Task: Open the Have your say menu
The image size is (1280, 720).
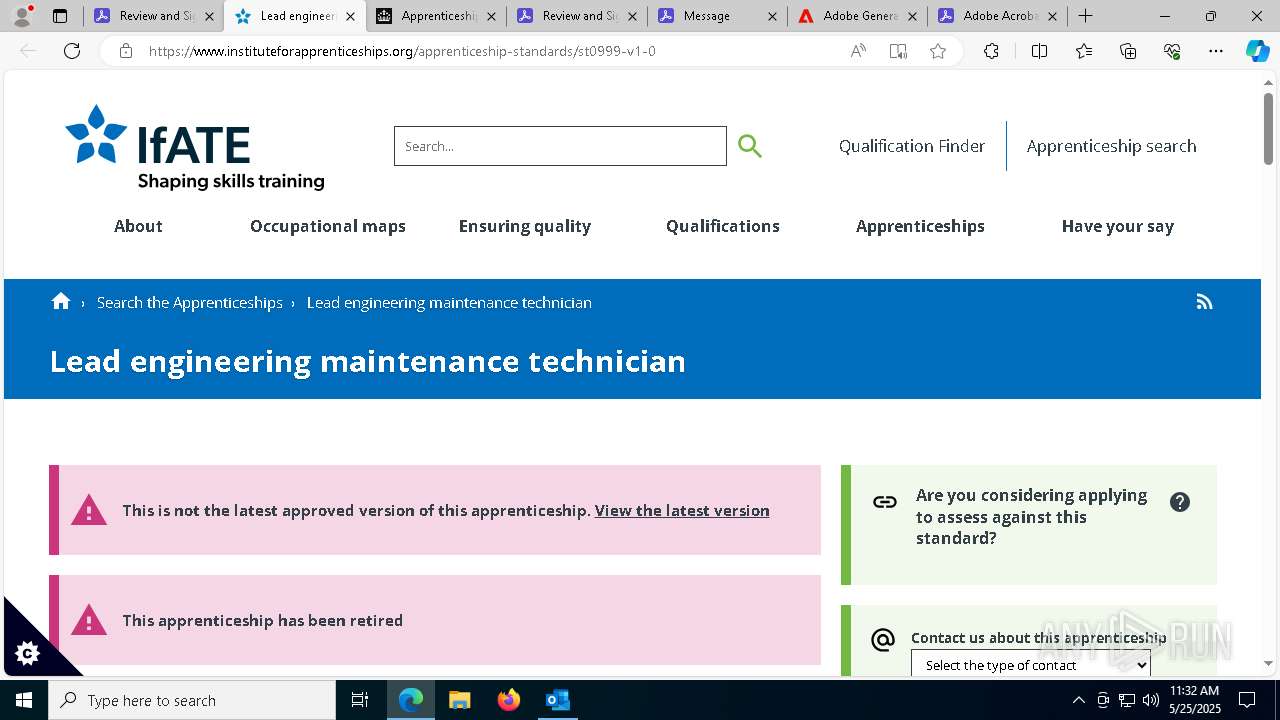Action: tap(1118, 226)
